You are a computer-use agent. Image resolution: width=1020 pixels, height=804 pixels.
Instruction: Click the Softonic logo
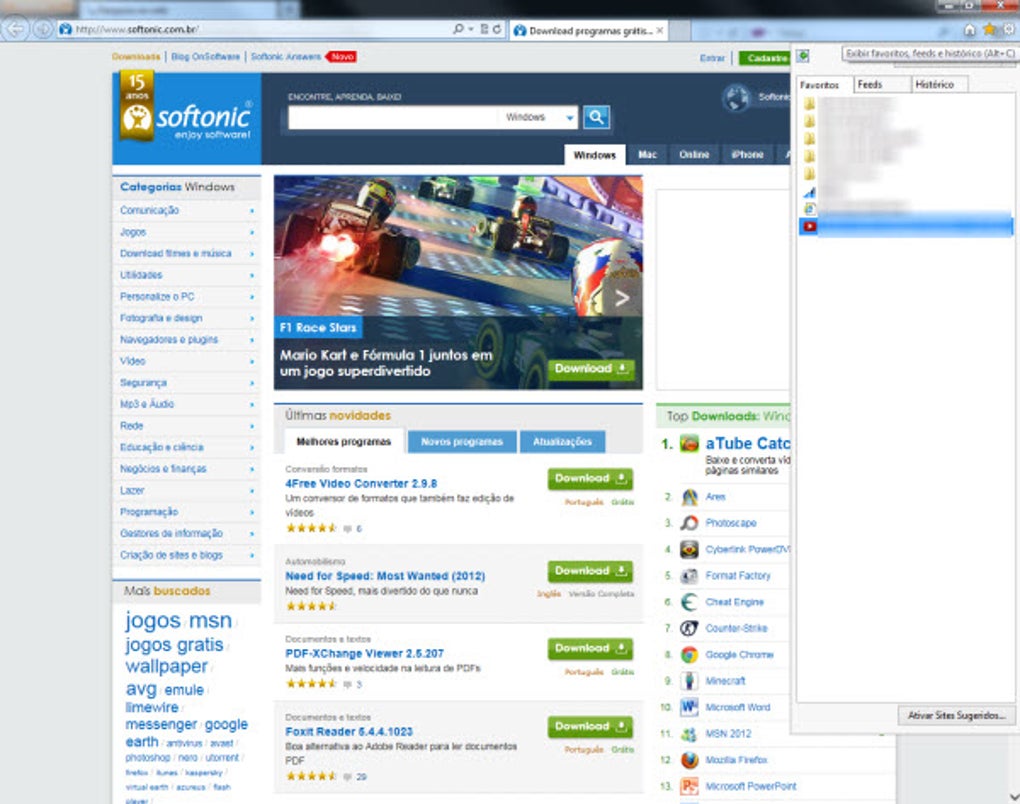tap(187, 118)
